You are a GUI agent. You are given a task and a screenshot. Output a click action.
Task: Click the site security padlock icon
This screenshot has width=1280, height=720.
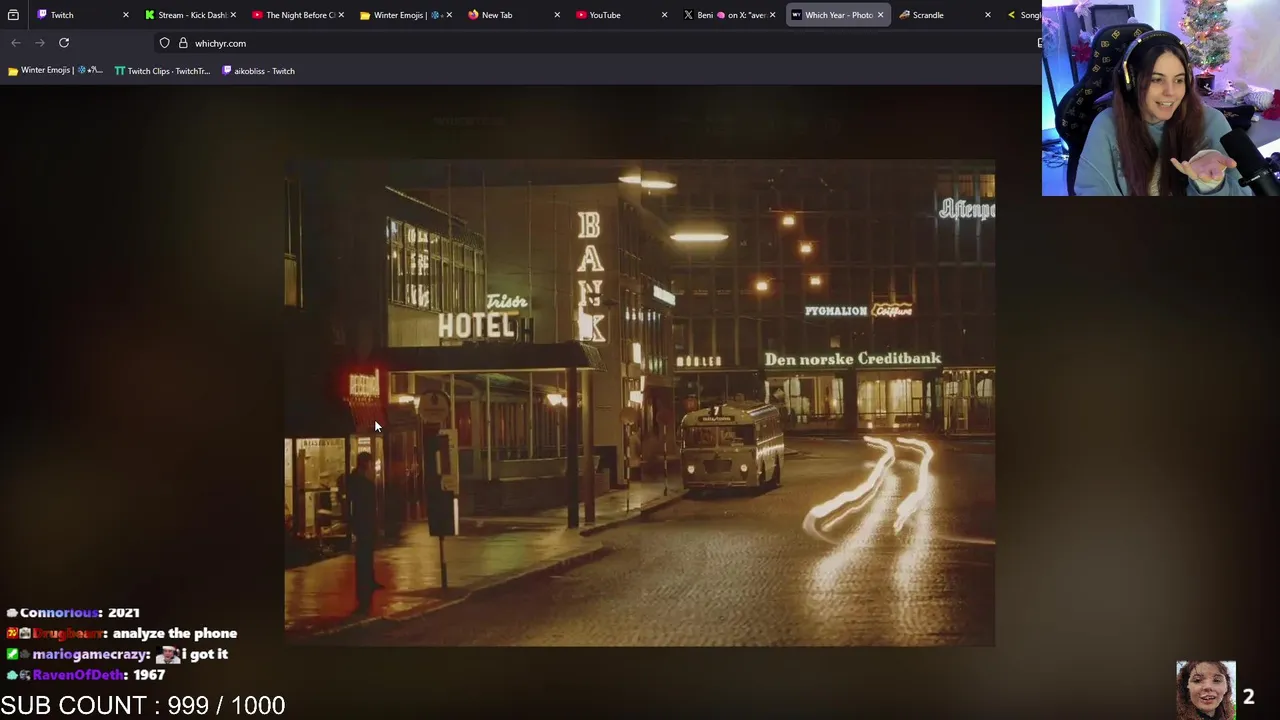pos(183,43)
